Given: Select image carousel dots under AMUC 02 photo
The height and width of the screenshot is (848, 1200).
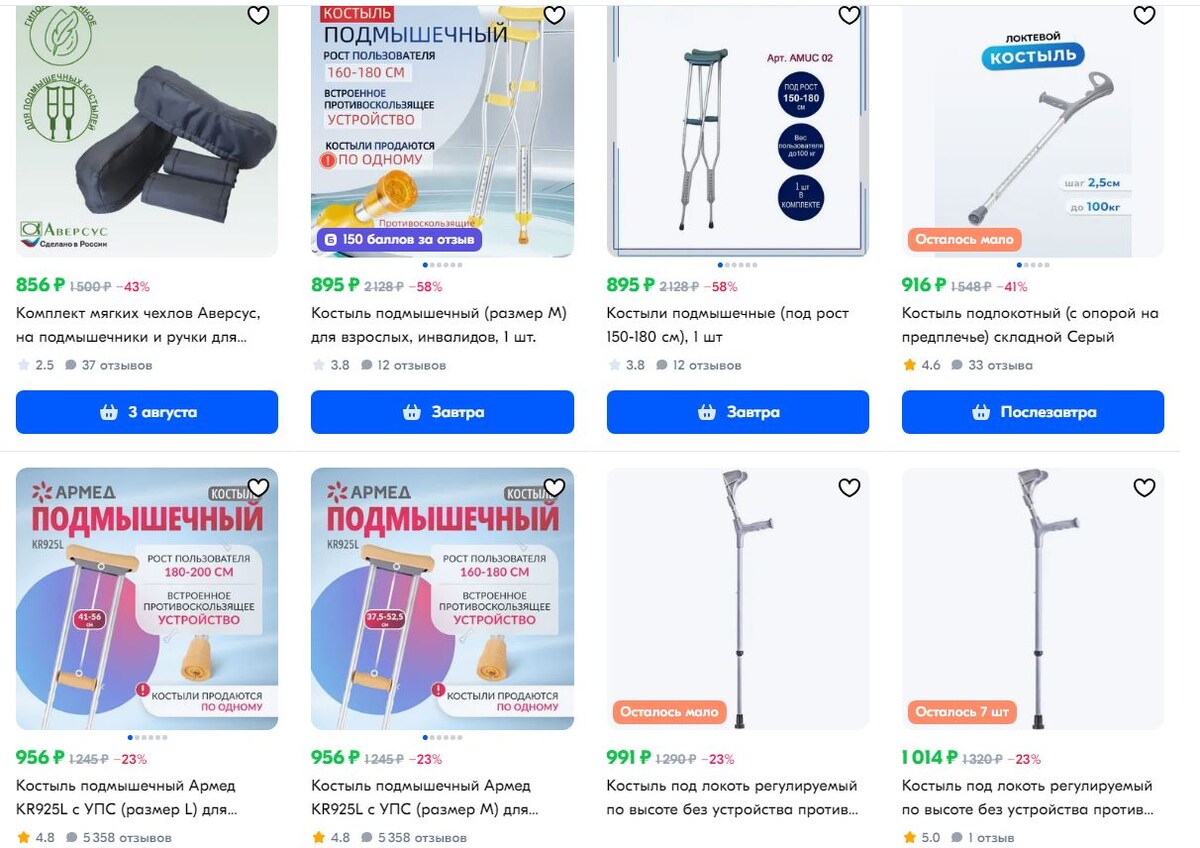Looking at the screenshot, I should click(x=738, y=265).
